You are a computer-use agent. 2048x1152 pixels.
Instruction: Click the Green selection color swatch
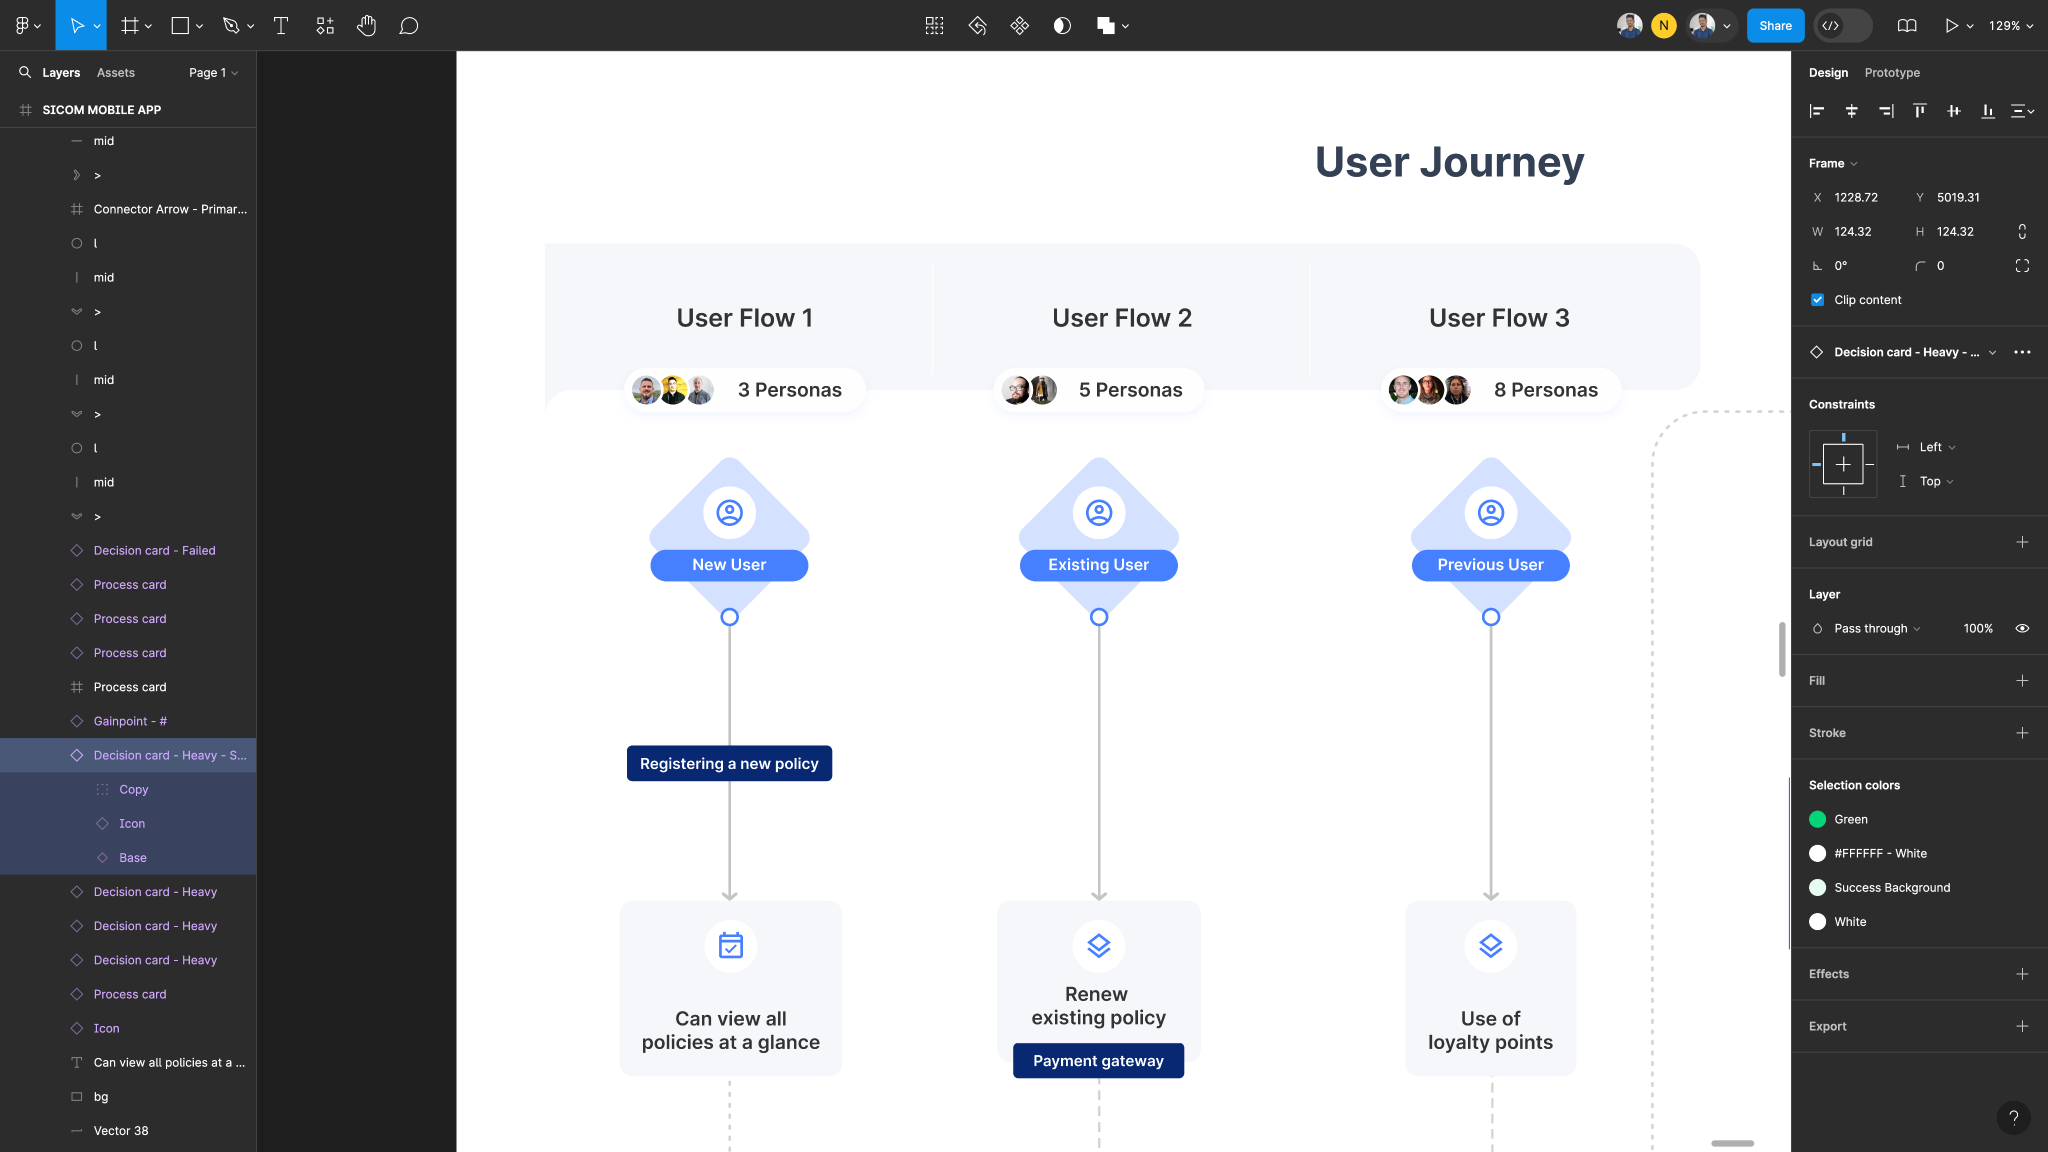(x=1818, y=819)
